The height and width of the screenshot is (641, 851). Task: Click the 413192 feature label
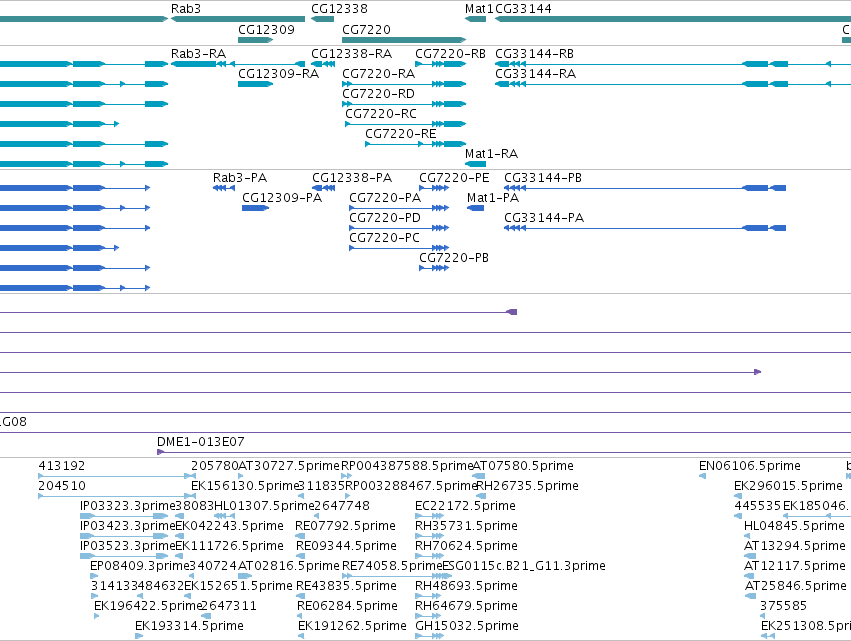coord(62,466)
